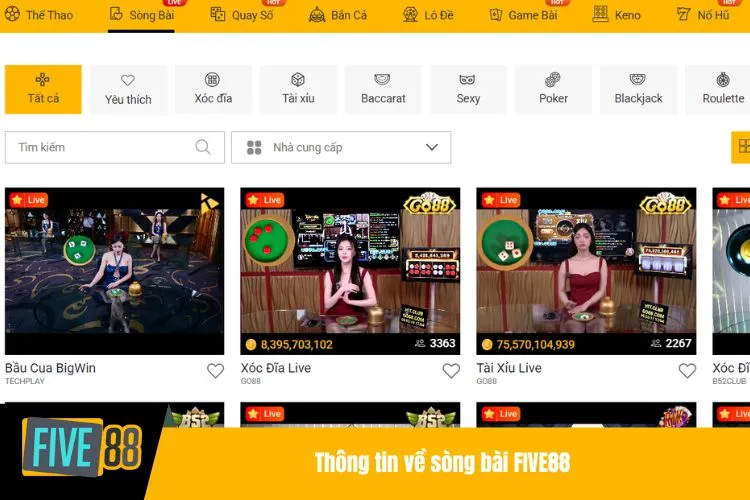Click the Live badge on Xóc Đĩa Live
Image resolution: width=750 pixels, height=500 pixels.
coord(265,200)
